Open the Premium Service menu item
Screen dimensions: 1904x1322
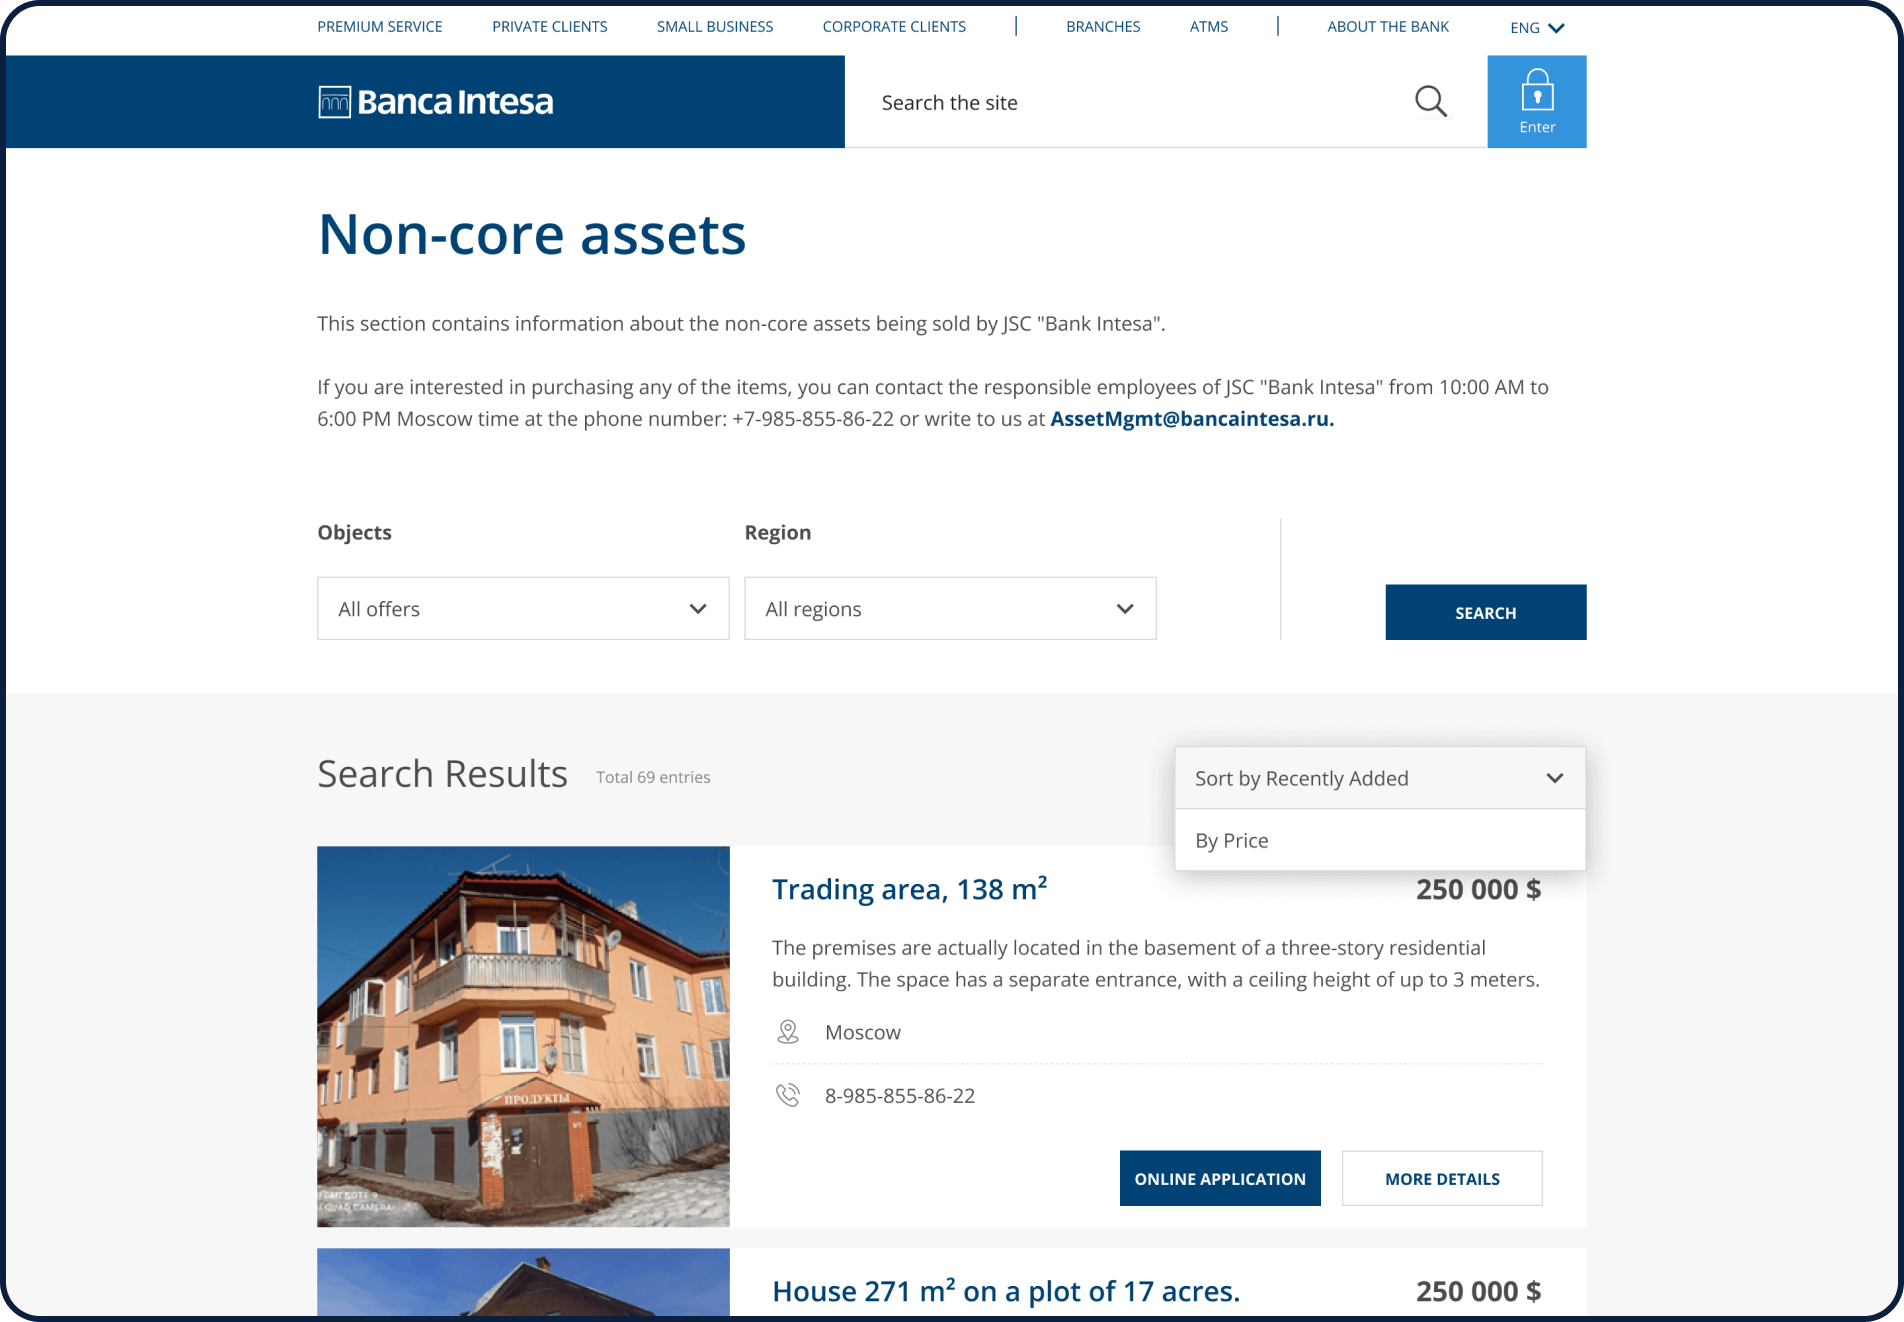[x=380, y=27]
